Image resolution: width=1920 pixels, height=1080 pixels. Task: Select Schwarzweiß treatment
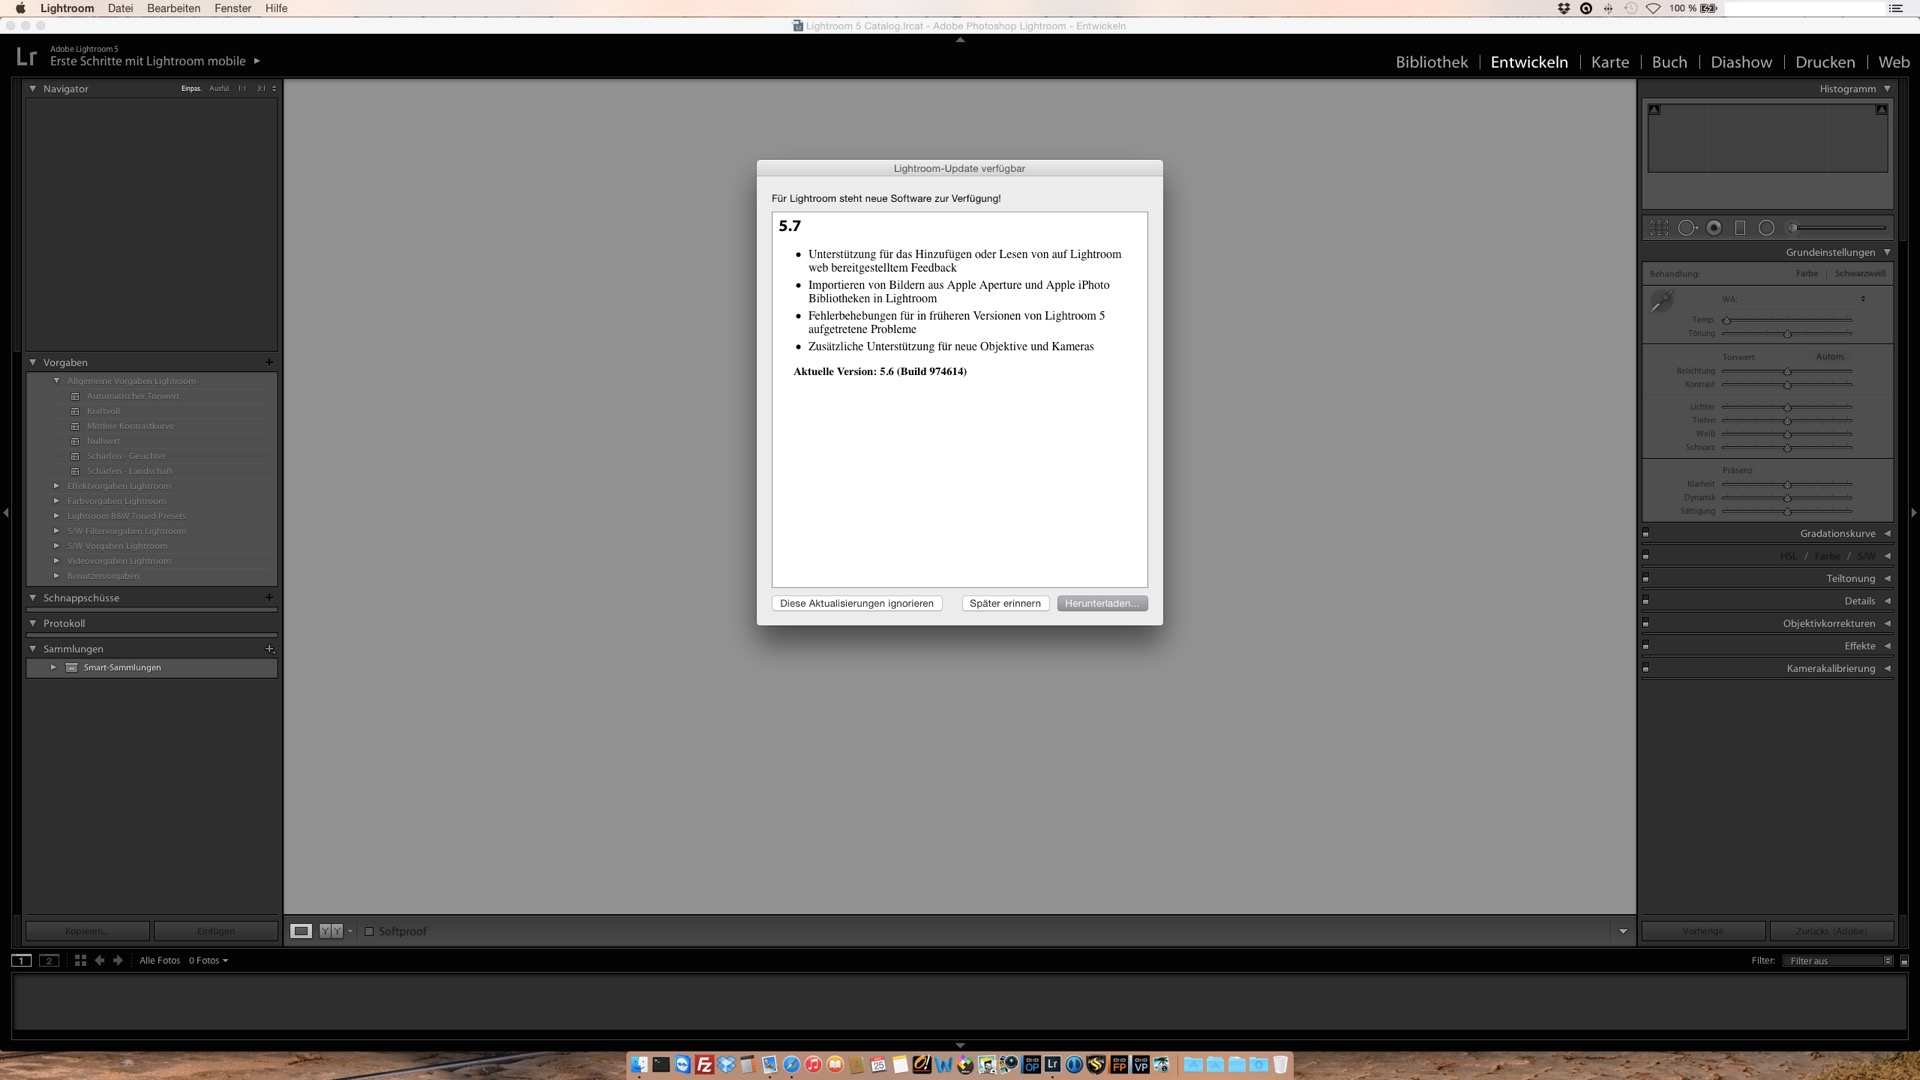pos(1860,273)
